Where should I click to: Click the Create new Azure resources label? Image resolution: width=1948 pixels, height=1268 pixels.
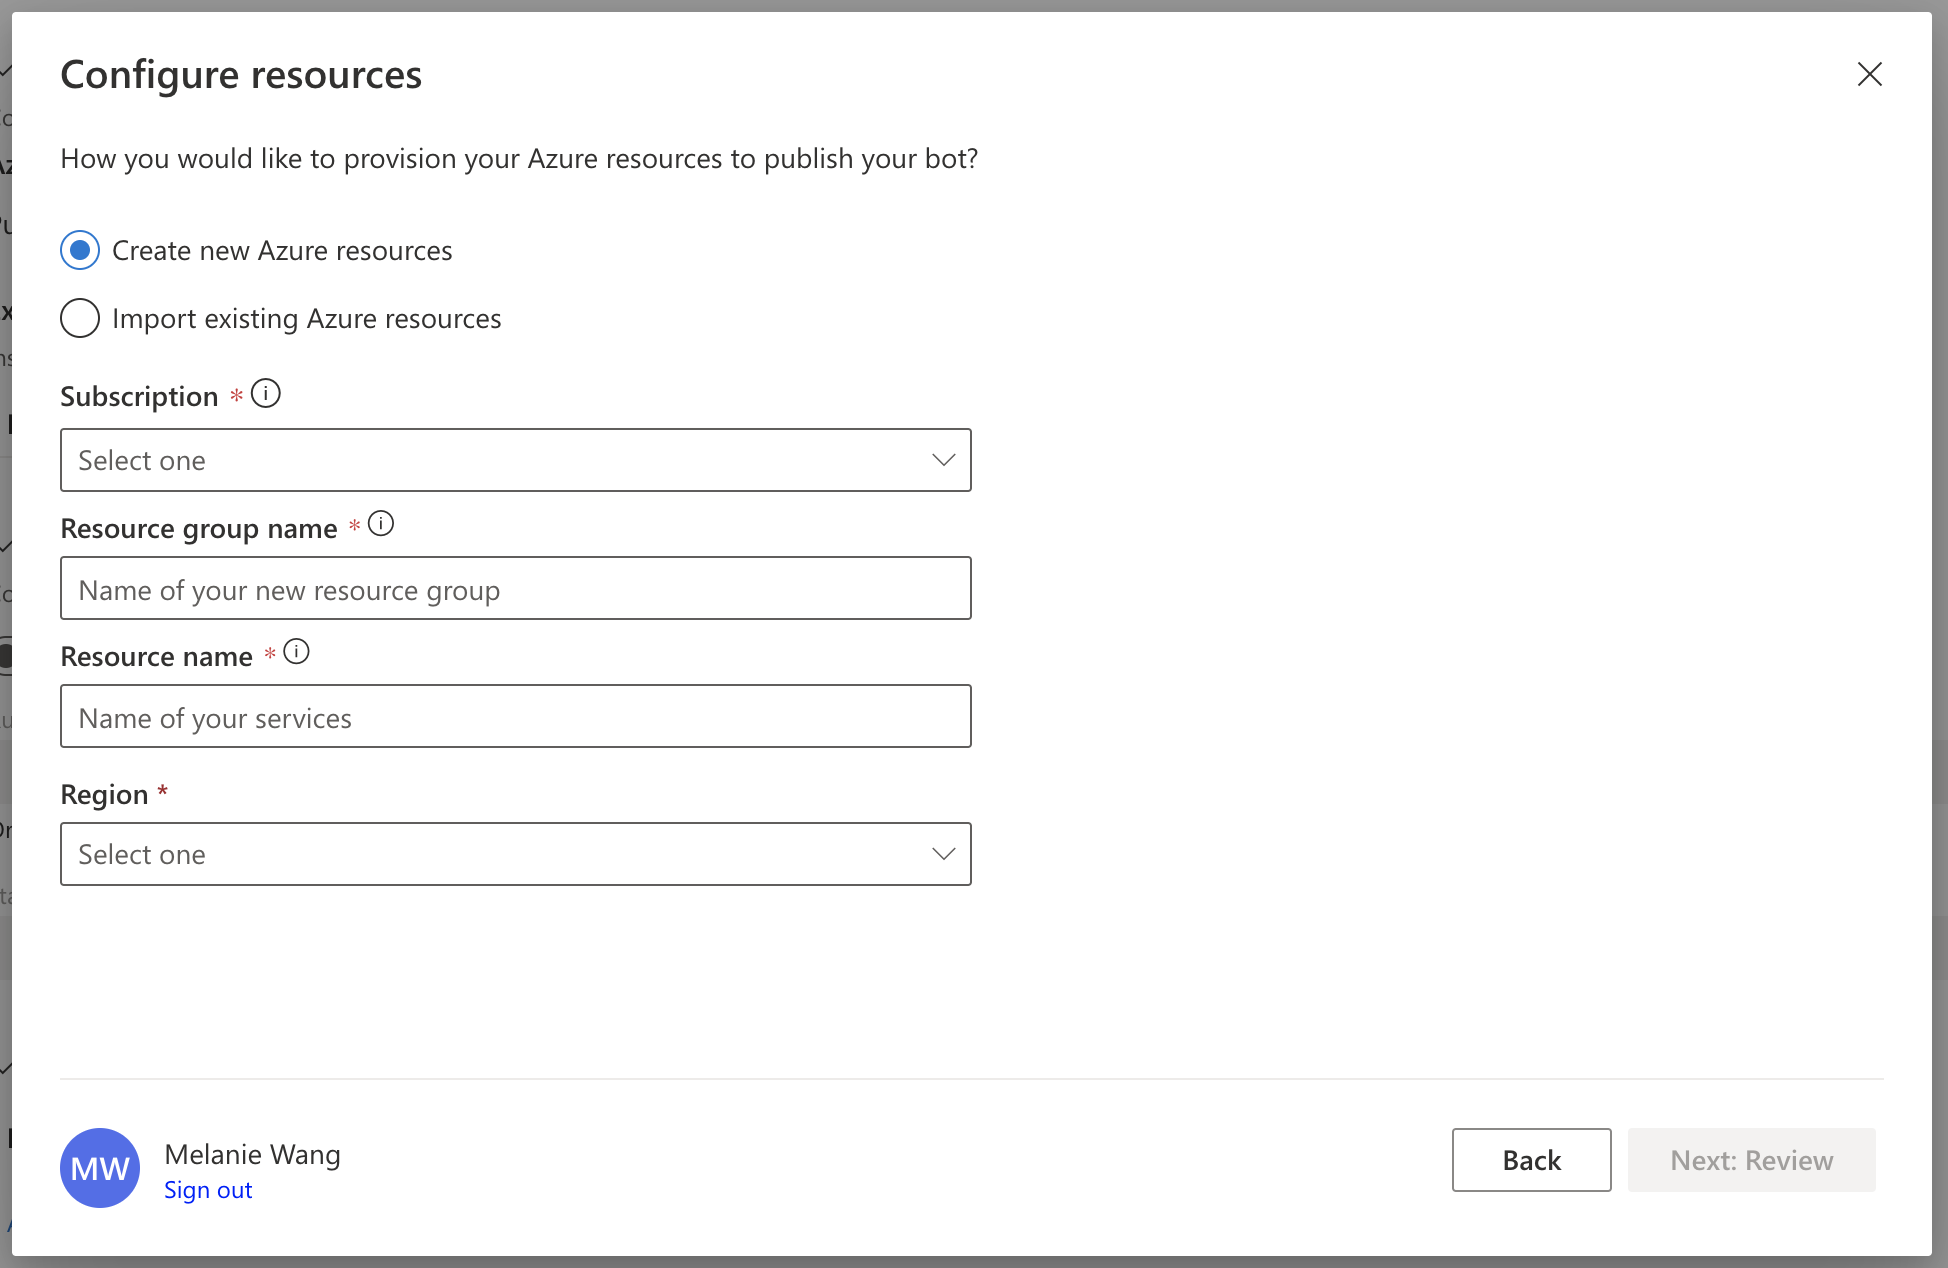point(282,250)
